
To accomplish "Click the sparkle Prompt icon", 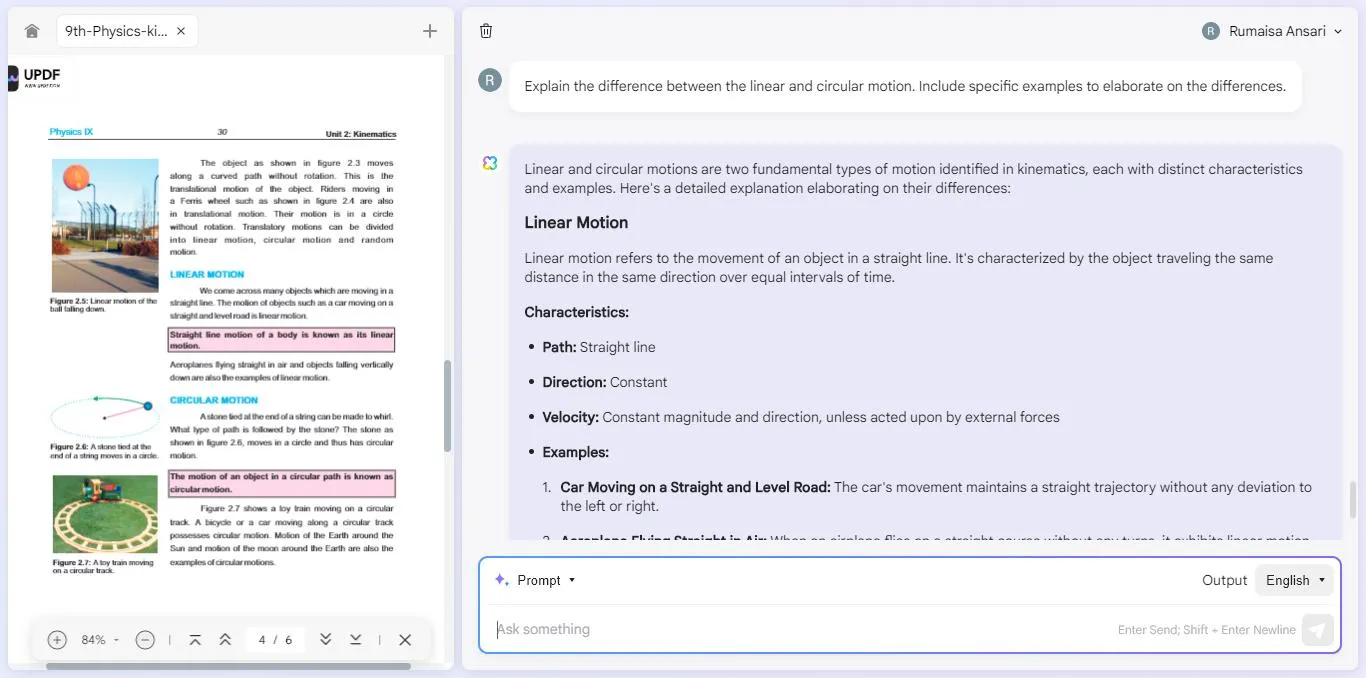I will tap(501, 580).
